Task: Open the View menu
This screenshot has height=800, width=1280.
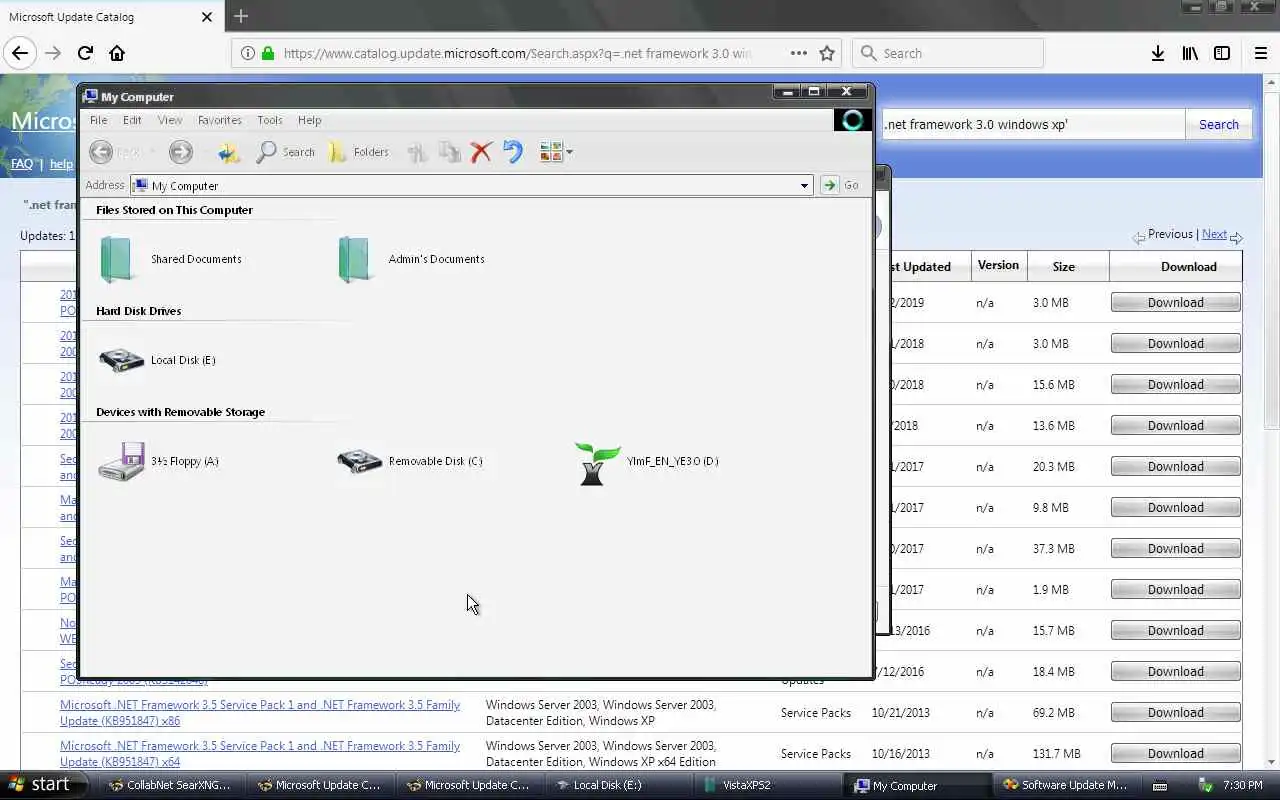Action: tap(170, 120)
